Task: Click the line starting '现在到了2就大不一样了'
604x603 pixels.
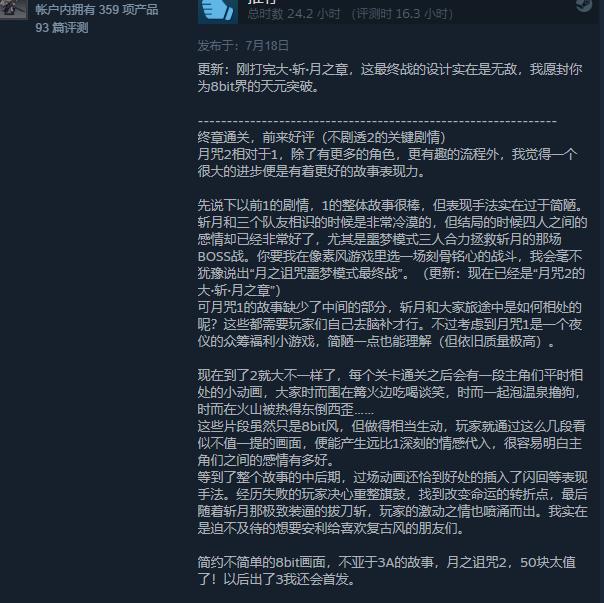Action: 390,375
